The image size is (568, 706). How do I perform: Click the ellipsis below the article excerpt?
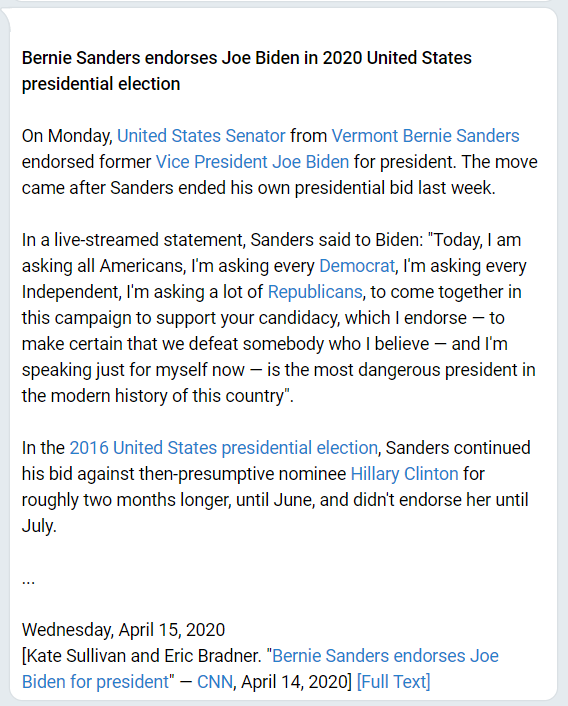pos(28,579)
